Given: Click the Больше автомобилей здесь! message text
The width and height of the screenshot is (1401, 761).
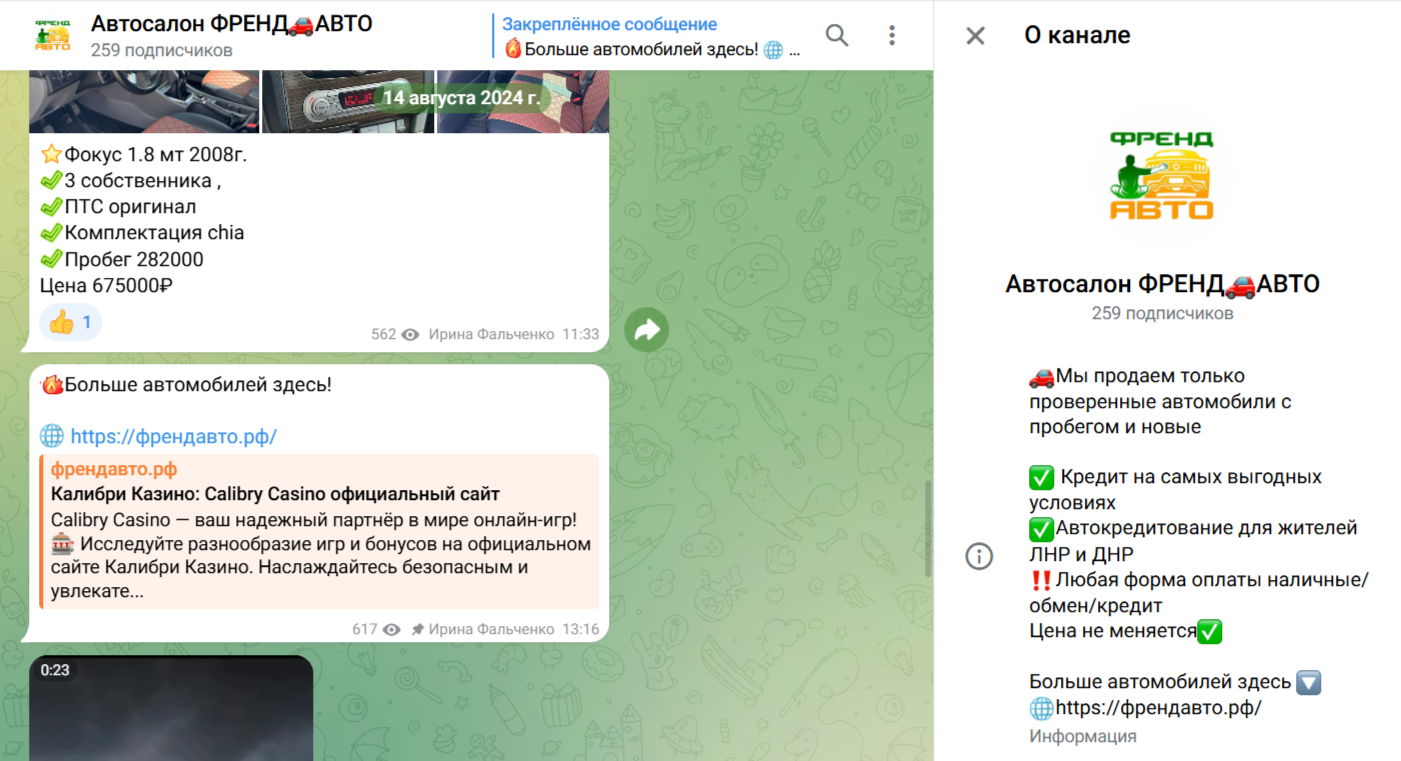Looking at the screenshot, I should click(x=186, y=385).
